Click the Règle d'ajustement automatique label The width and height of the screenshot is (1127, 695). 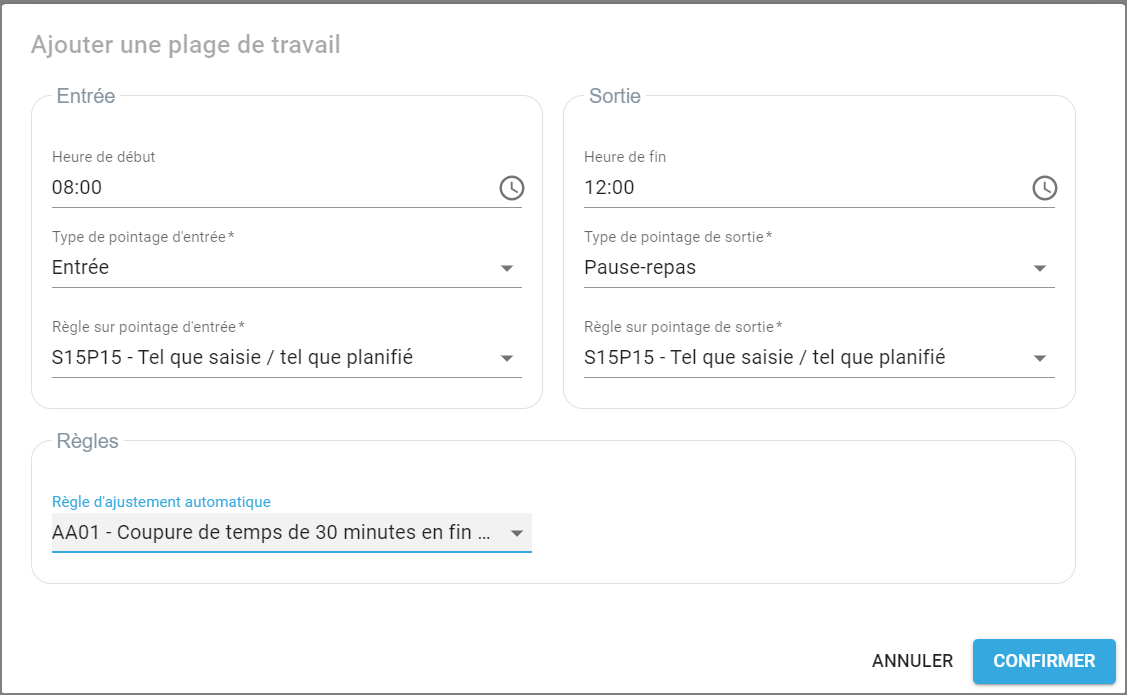[161, 501]
